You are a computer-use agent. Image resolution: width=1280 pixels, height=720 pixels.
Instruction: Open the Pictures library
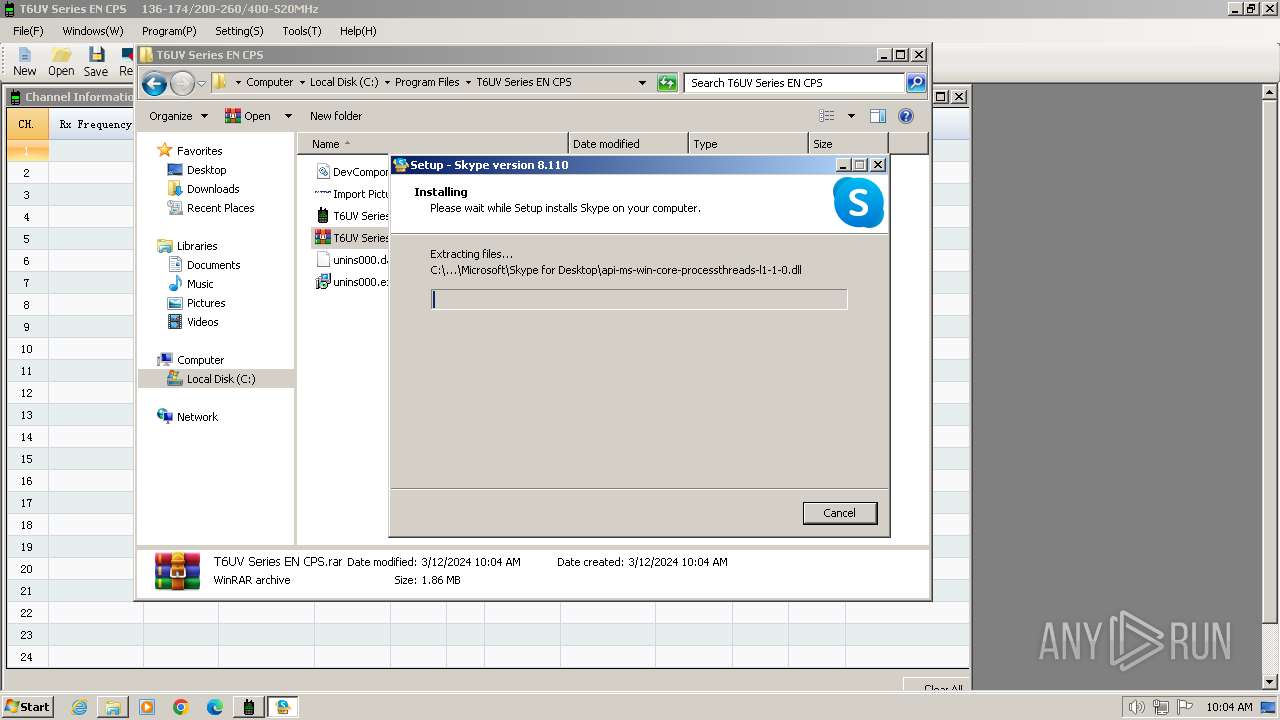point(206,303)
